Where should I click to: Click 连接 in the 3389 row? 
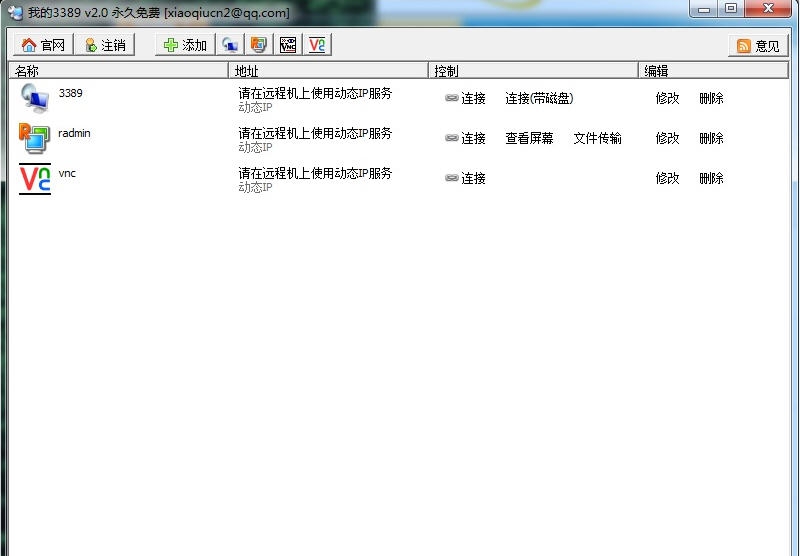(x=473, y=98)
